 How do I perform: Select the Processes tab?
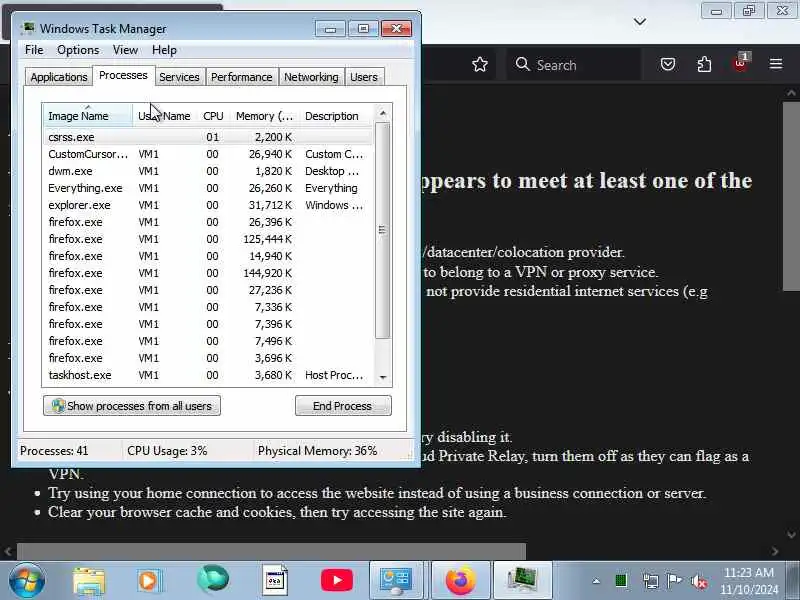click(123, 76)
